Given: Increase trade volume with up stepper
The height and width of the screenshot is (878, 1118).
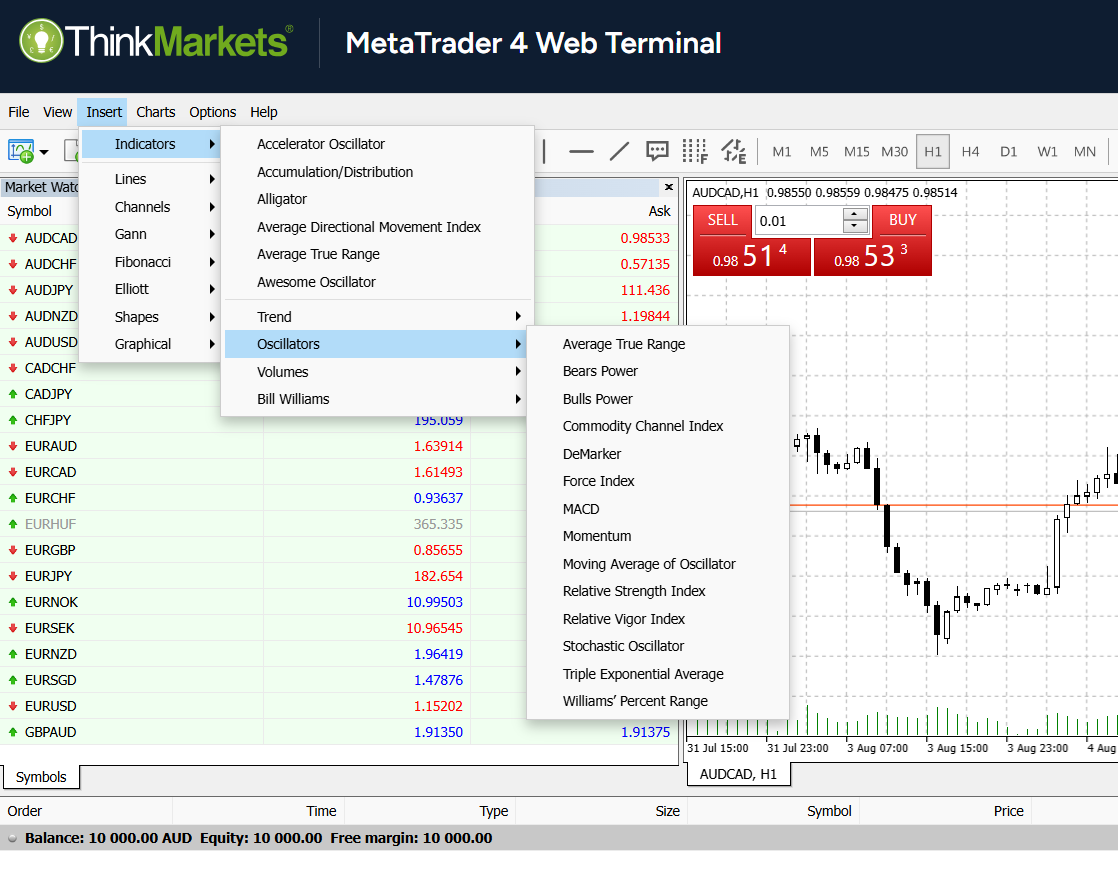Looking at the screenshot, I should click(854, 213).
